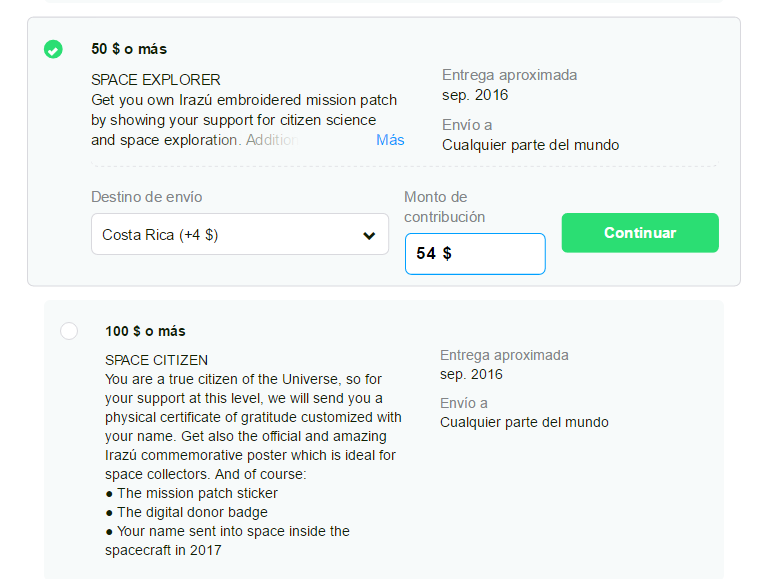The width and height of the screenshot is (766, 579).
Task: Click the "Monto de contribución" label
Action: point(444,207)
